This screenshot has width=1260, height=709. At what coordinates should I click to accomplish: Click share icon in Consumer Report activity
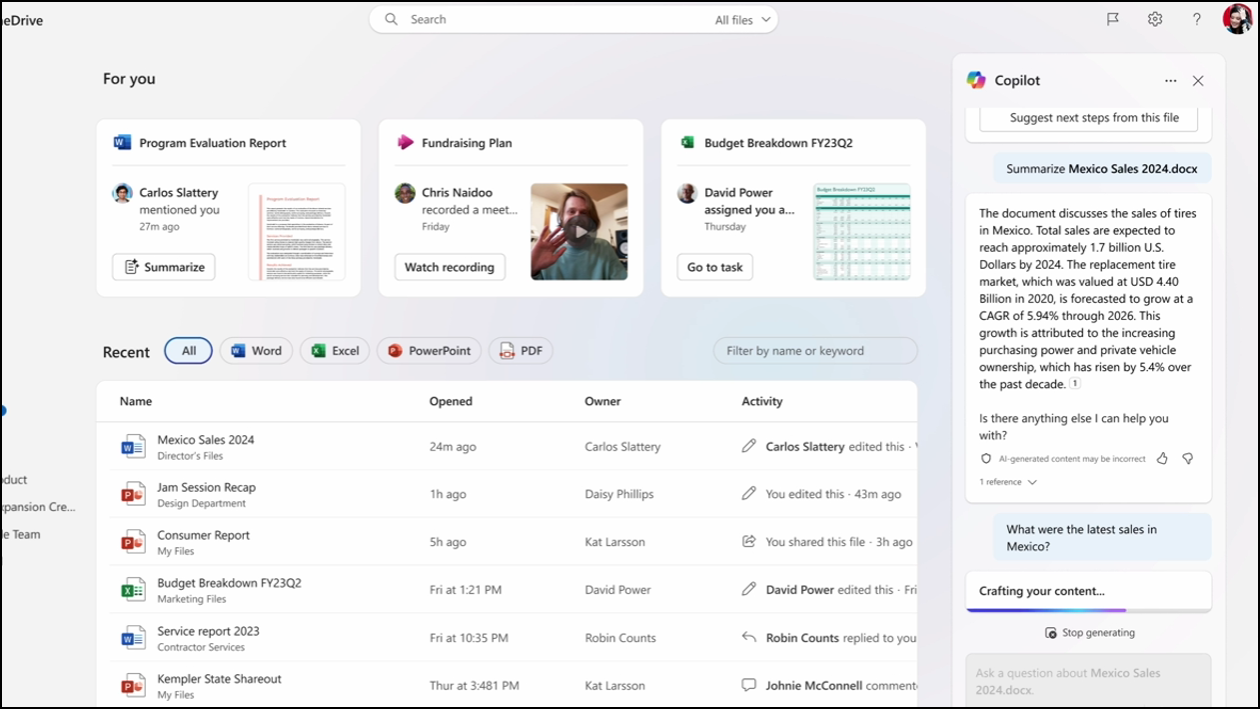[749, 541]
